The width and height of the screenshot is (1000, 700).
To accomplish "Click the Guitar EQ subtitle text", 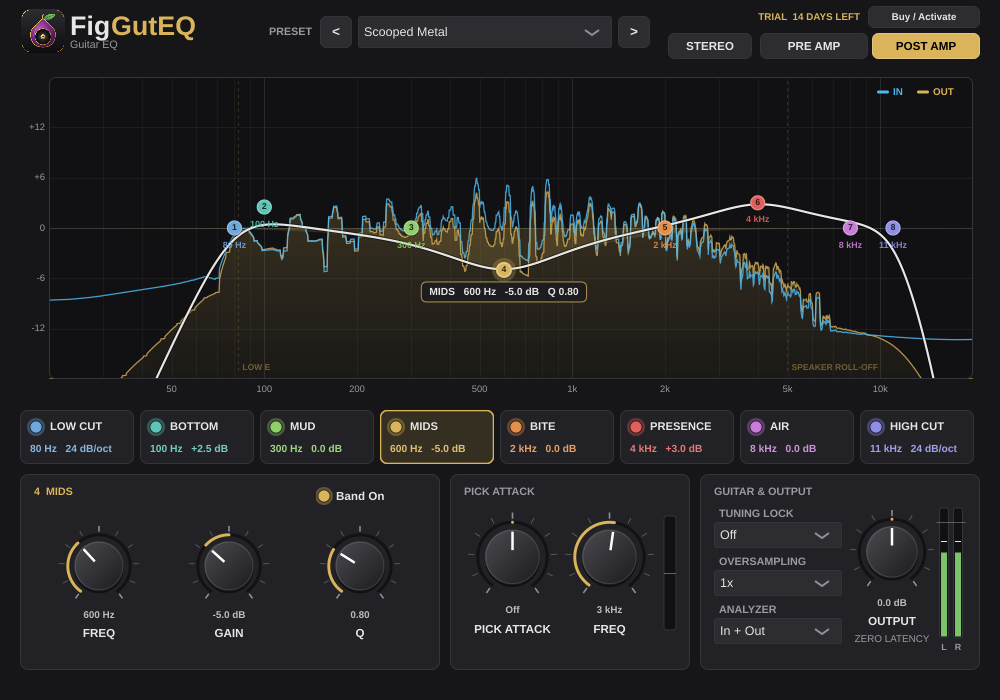I will tap(94, 45).
